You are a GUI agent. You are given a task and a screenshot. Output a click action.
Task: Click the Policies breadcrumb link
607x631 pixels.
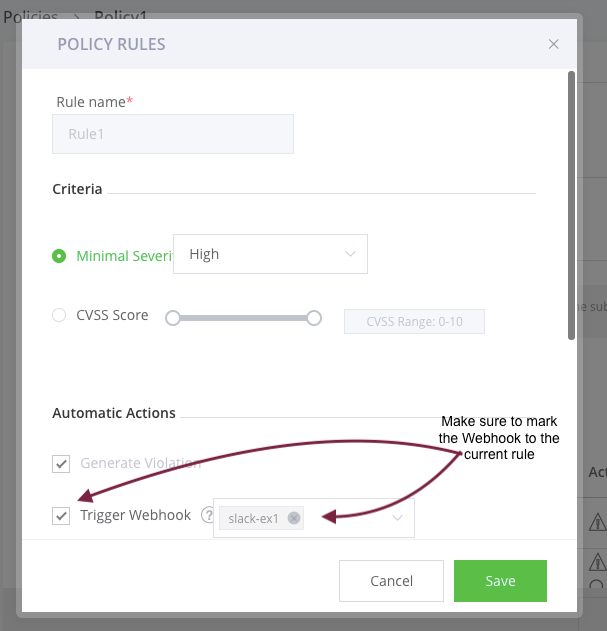[28, 17]
